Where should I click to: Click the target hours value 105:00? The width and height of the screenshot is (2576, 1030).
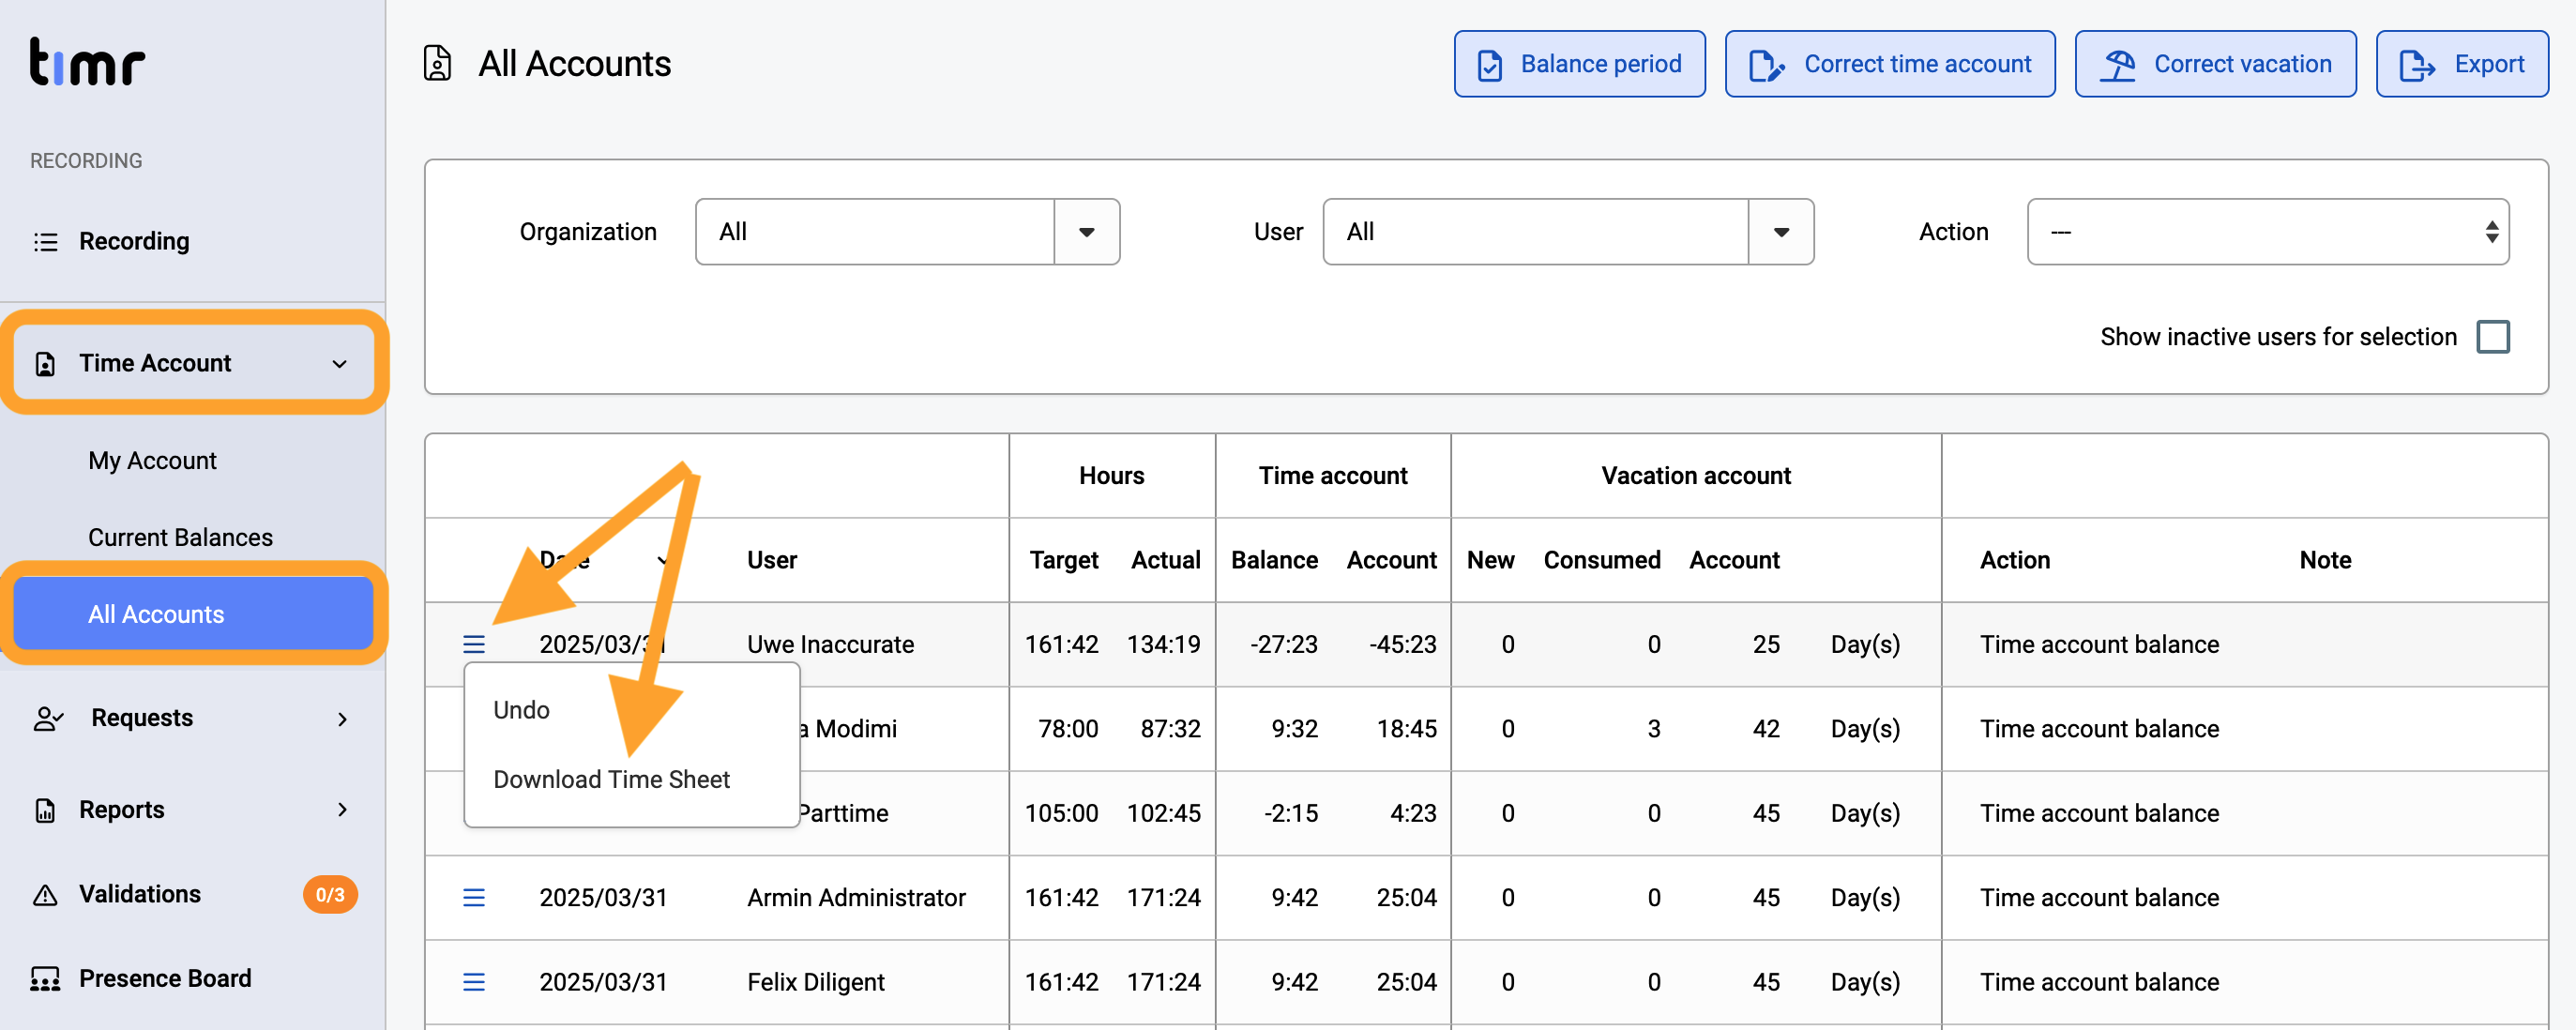[1061, 814]
